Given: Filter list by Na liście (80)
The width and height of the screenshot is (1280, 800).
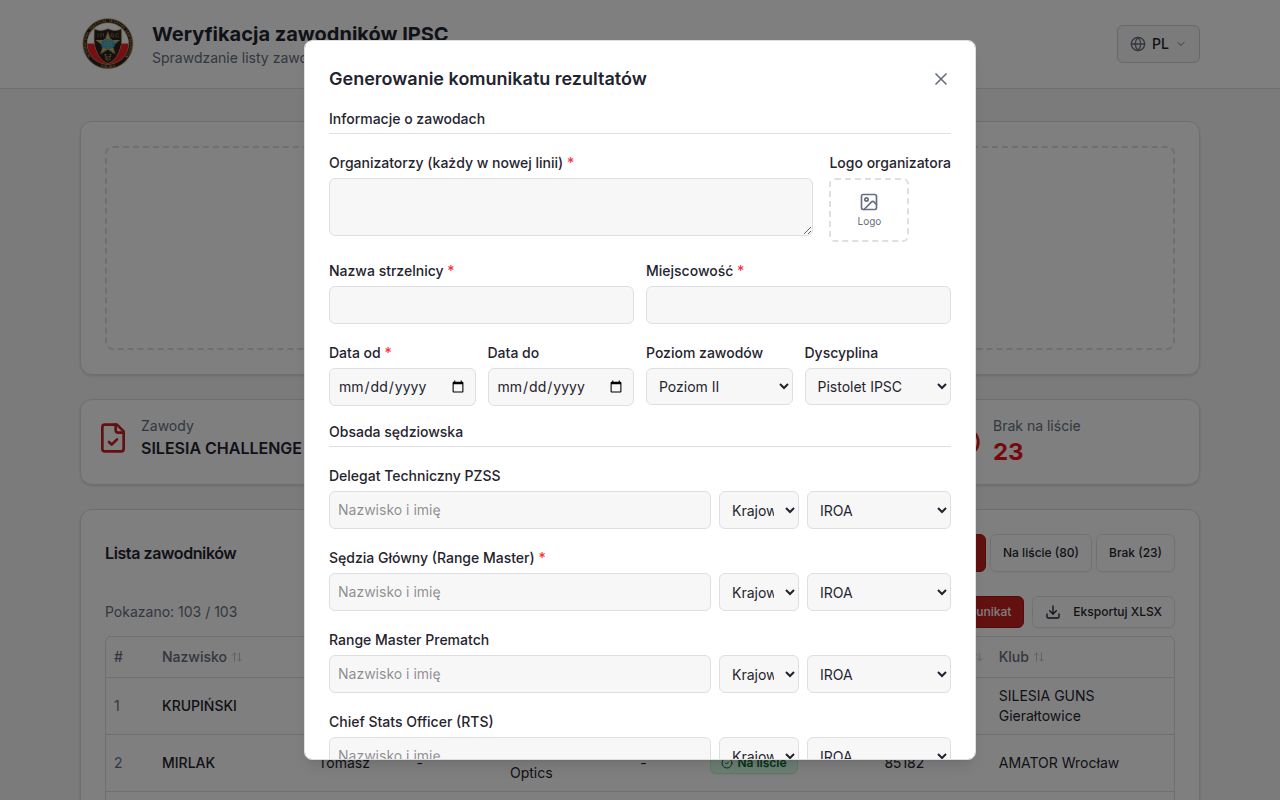Looking at the screenshot, I should point(1040,553).
